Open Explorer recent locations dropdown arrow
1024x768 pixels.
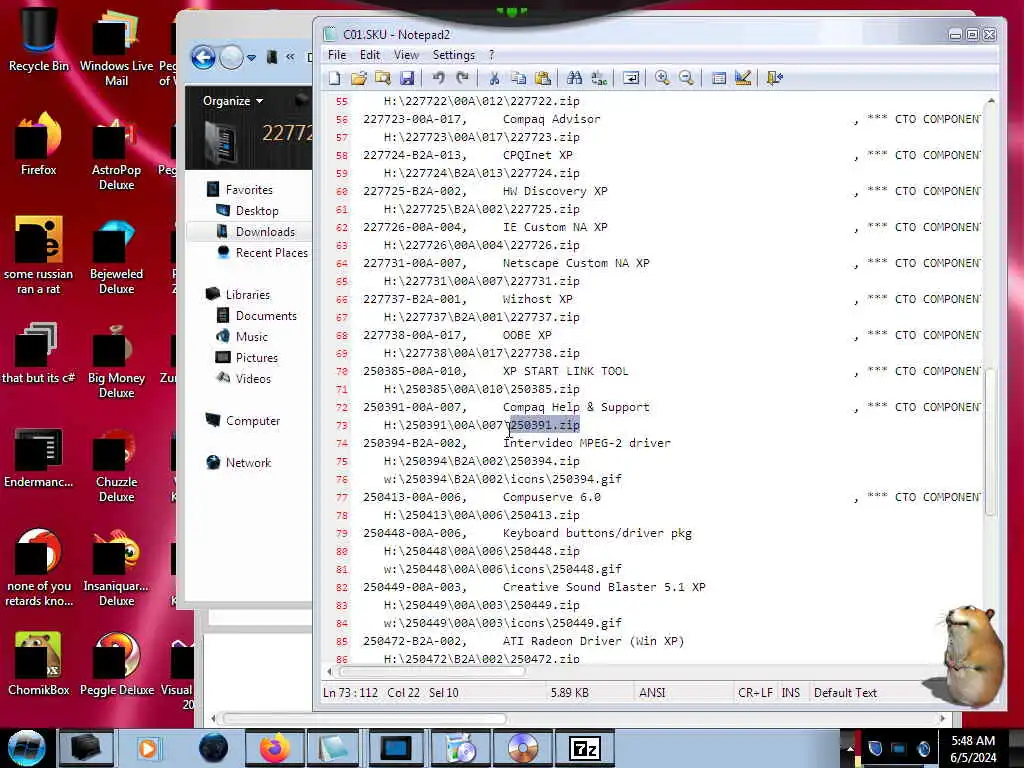251,58
